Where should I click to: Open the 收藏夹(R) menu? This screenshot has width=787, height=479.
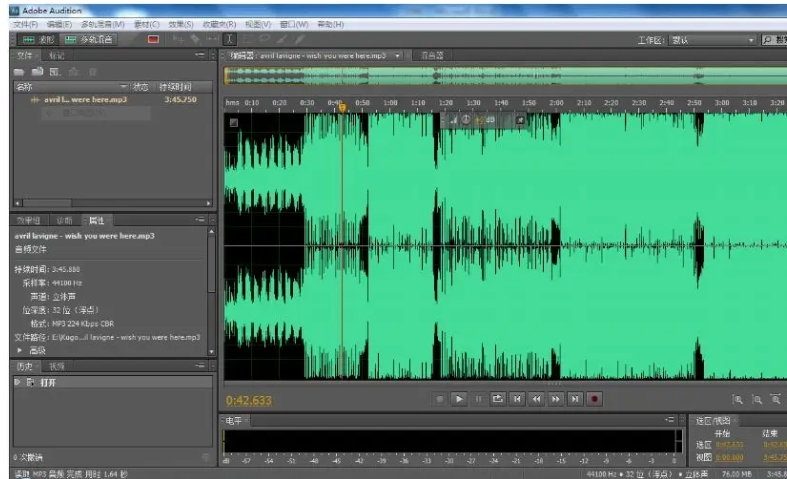[219, 24]
